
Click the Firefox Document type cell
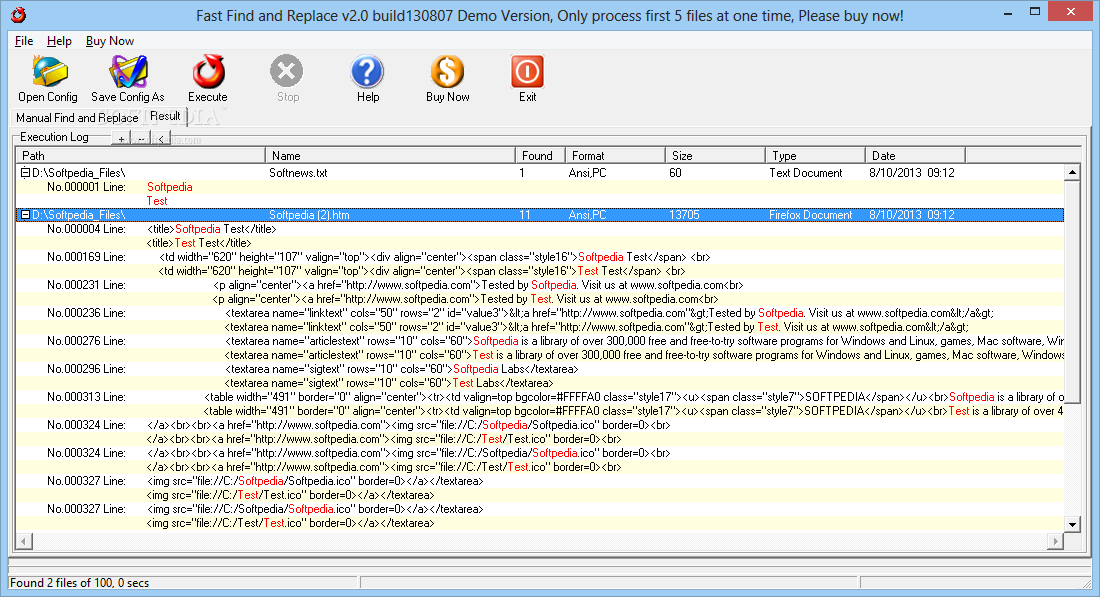click(810, 215)
